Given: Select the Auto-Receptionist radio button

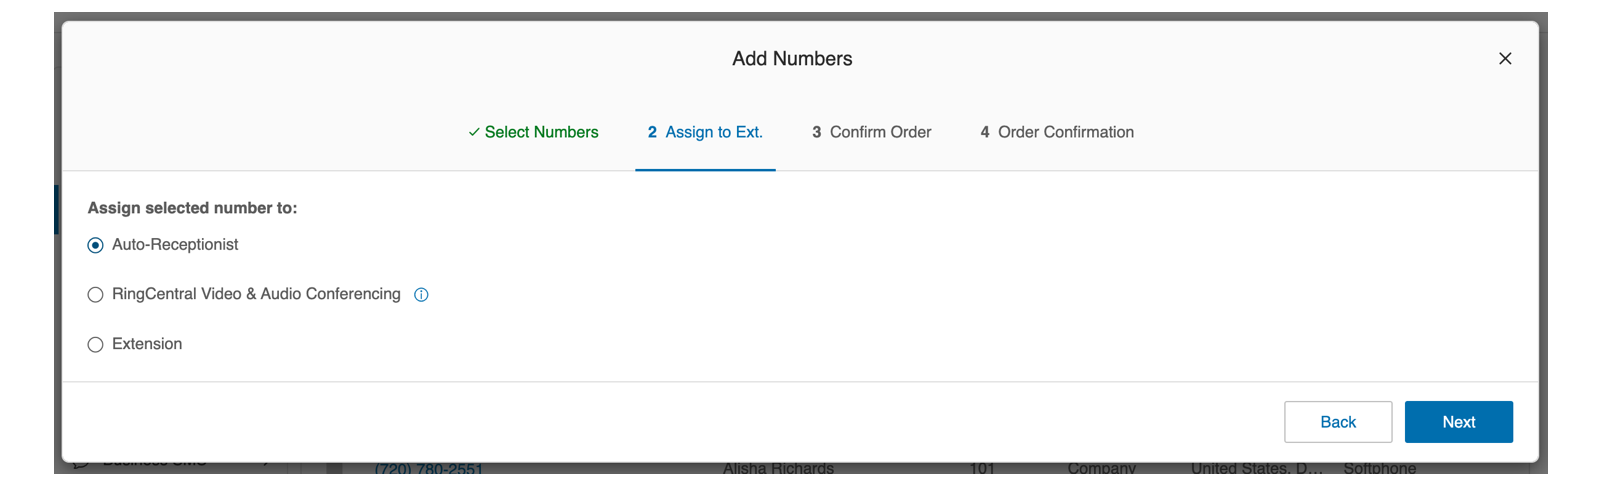Looking at the screenshot, I should [96, 245].
